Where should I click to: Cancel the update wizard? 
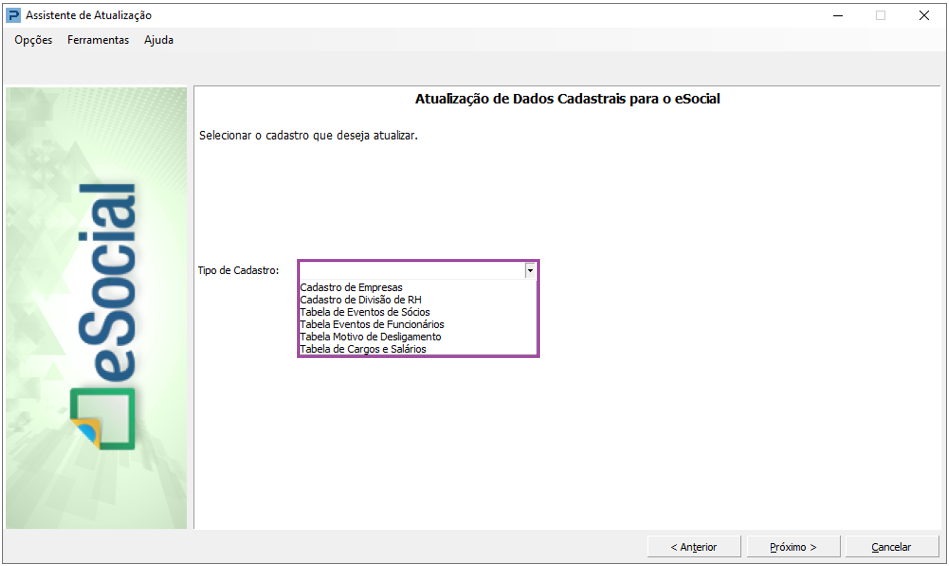coord(891,547)
